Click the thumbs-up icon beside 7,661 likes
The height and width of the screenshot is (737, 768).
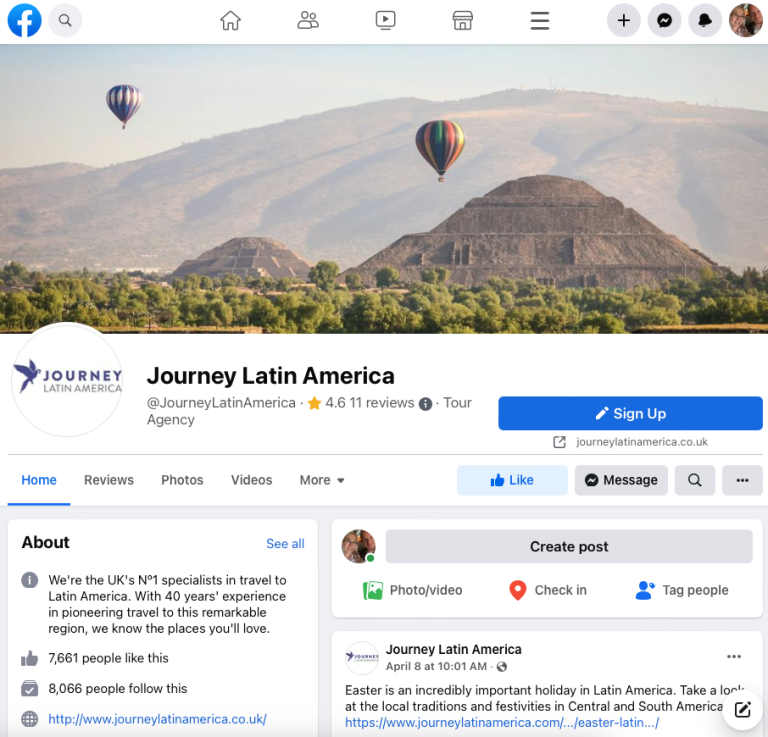click(x=29, y=658)
